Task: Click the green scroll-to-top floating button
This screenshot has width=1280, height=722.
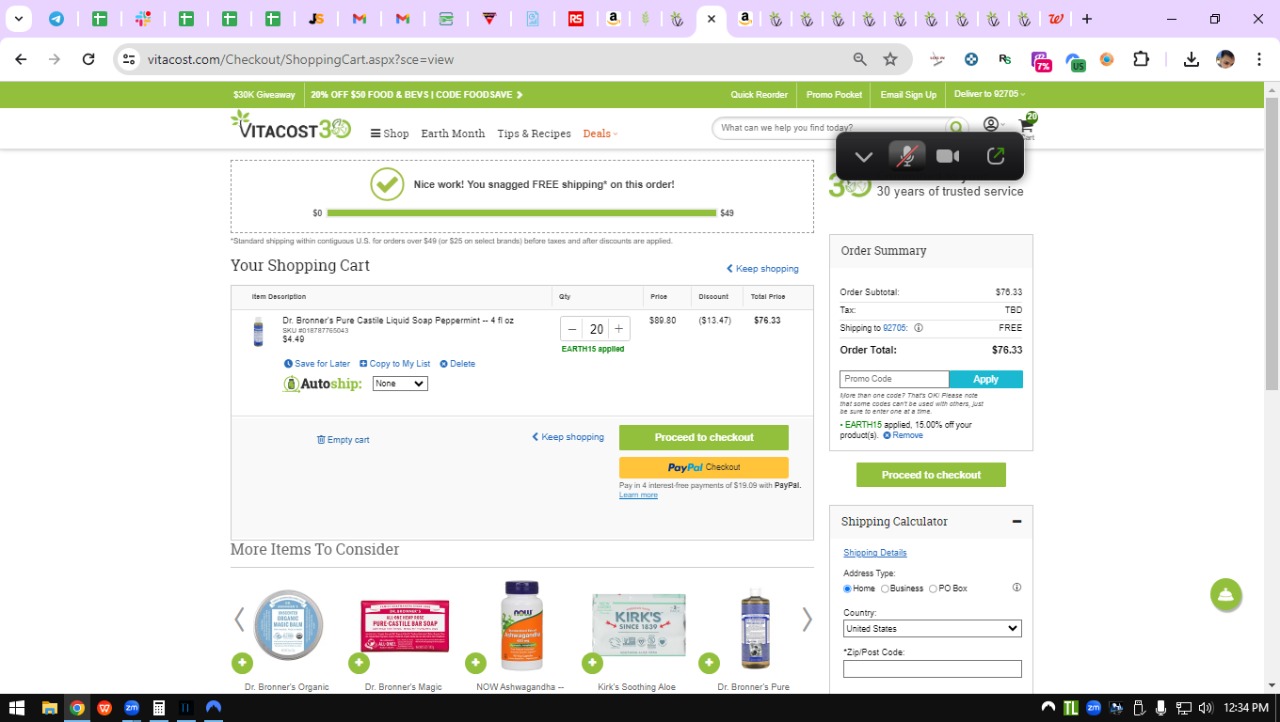Action: click(1225, 595)
